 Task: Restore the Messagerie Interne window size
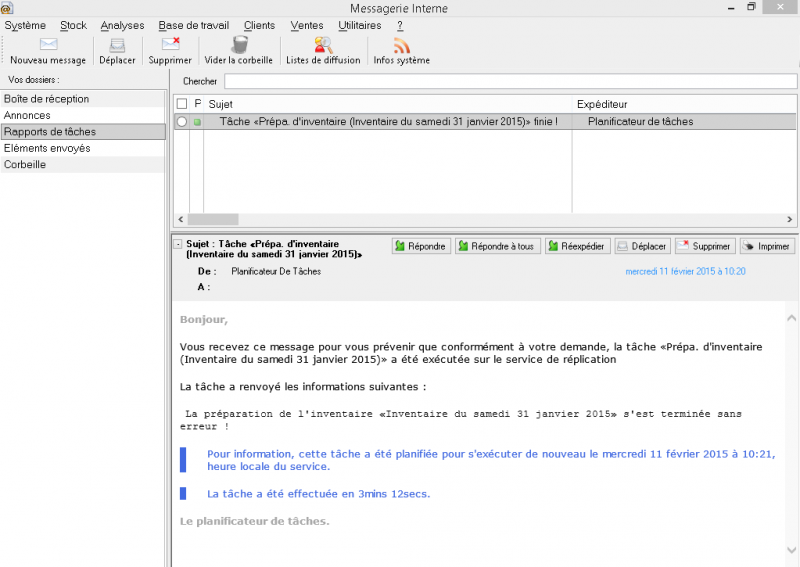click(x=751, y=7)
